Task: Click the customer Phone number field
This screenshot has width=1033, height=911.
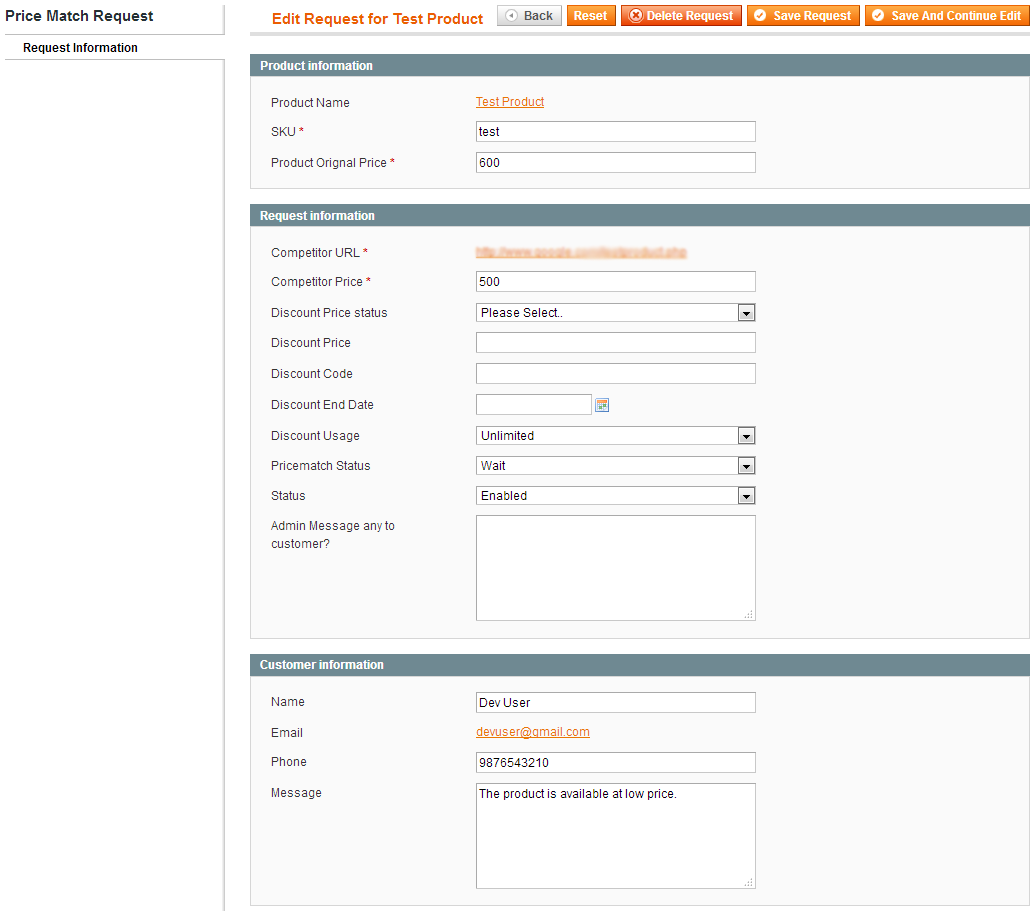Action: 615,763
